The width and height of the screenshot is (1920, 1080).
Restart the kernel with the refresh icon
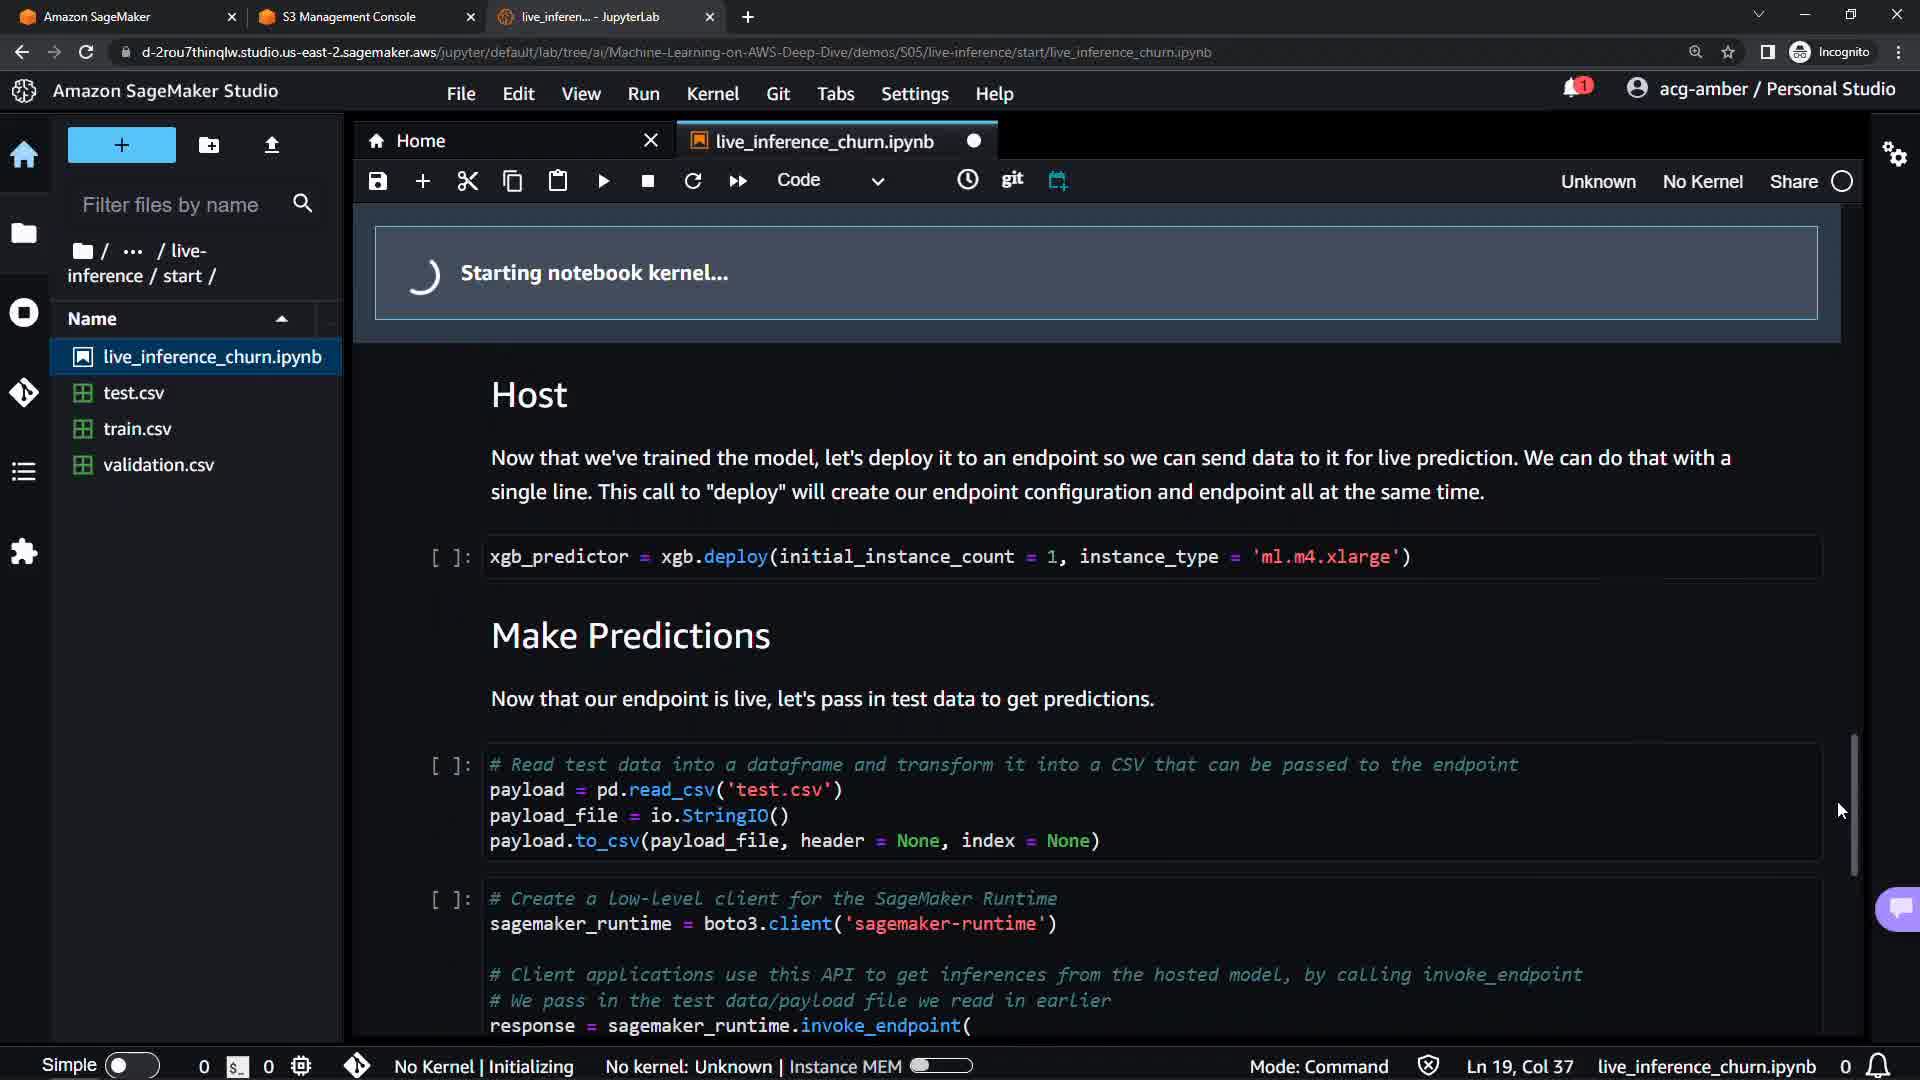tap(692, 181)
